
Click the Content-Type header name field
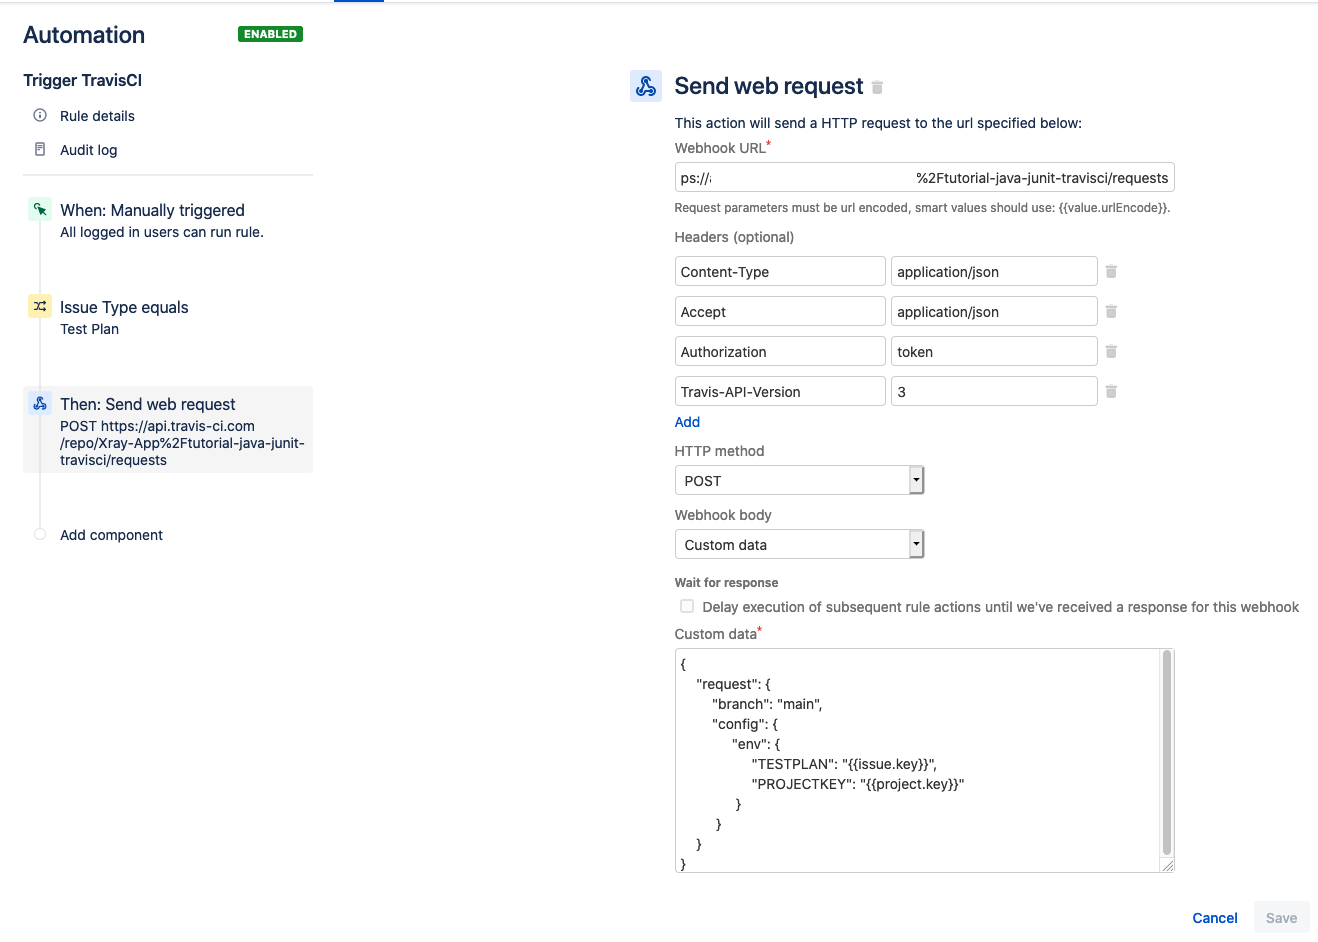(x=780, y=271)
